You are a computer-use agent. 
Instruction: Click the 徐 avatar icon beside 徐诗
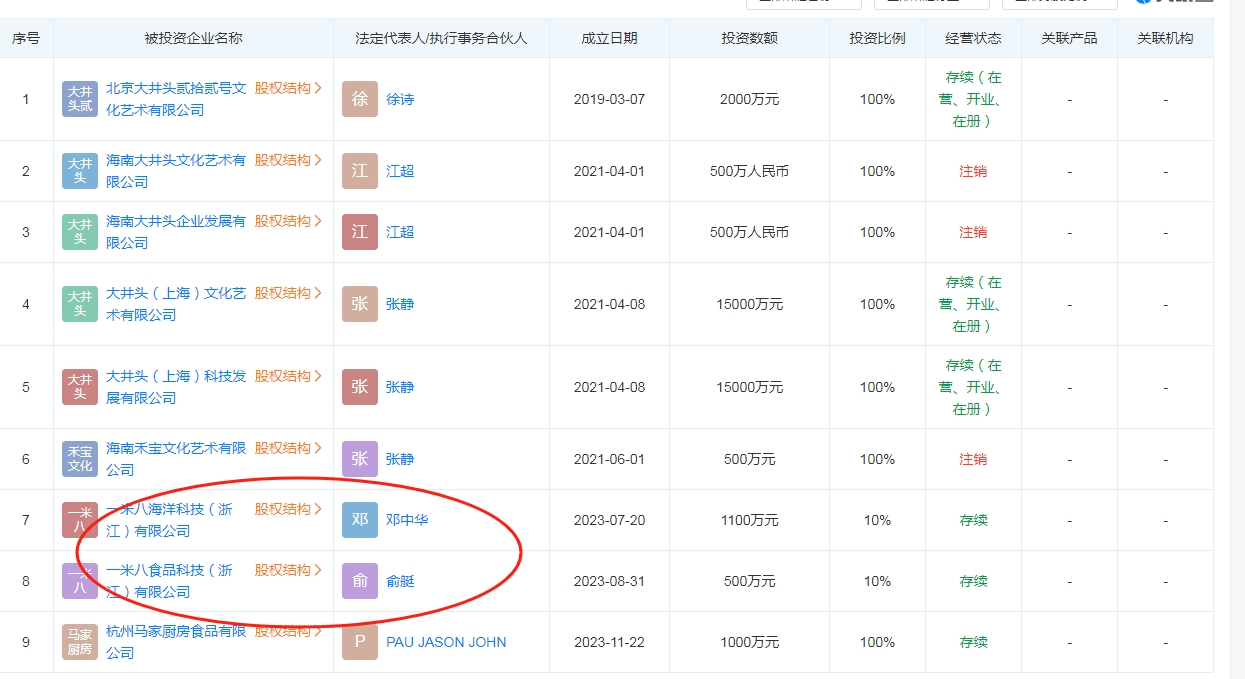[360, 99]
